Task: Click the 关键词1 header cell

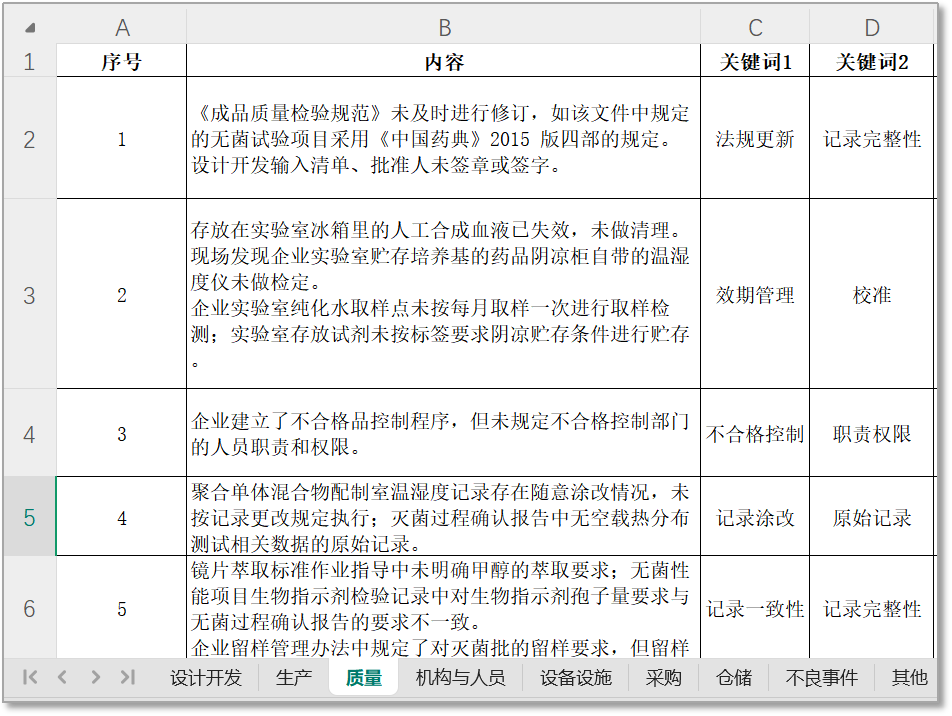Action: [755, 62]
